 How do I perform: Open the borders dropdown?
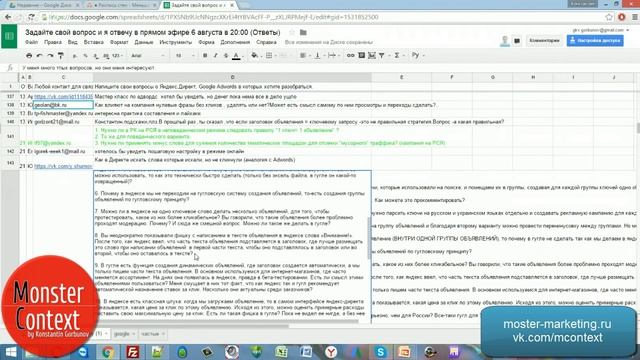click(270, 56)
